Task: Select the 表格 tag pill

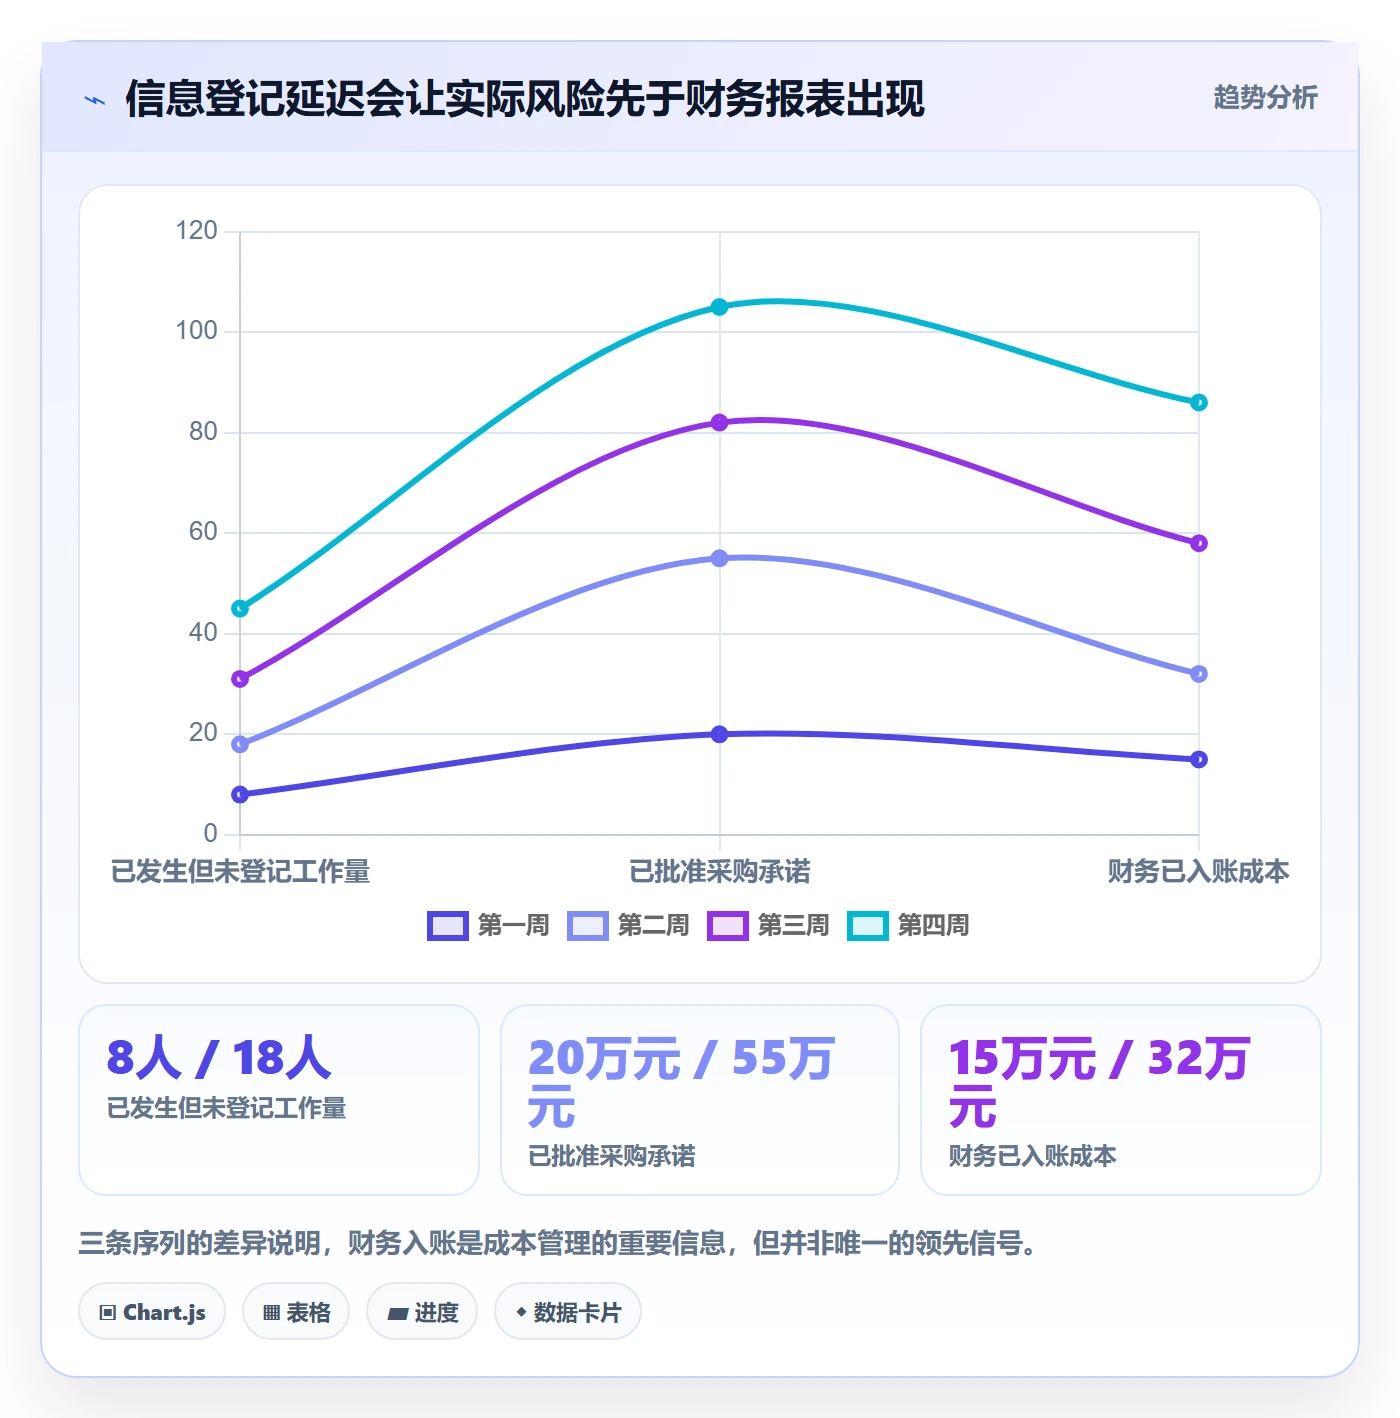Action: click(x=296, y=1311)
